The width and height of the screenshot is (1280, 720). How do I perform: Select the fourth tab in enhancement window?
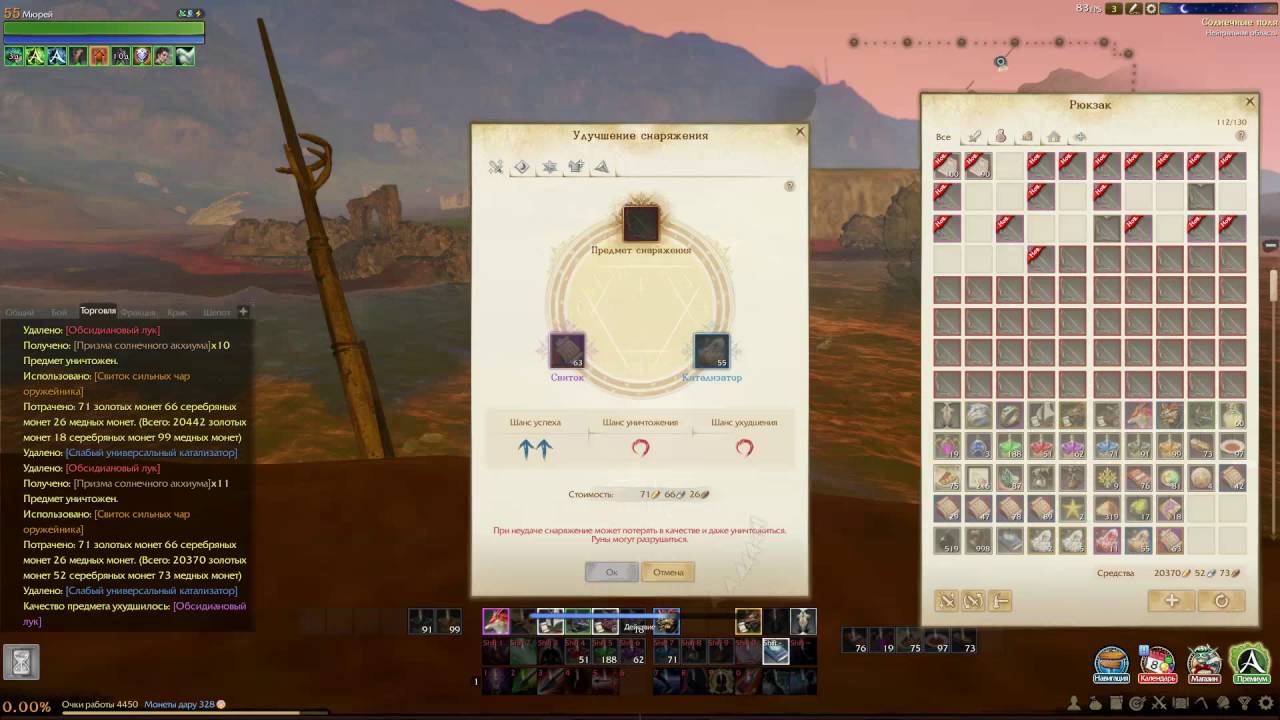click(576, 167)
